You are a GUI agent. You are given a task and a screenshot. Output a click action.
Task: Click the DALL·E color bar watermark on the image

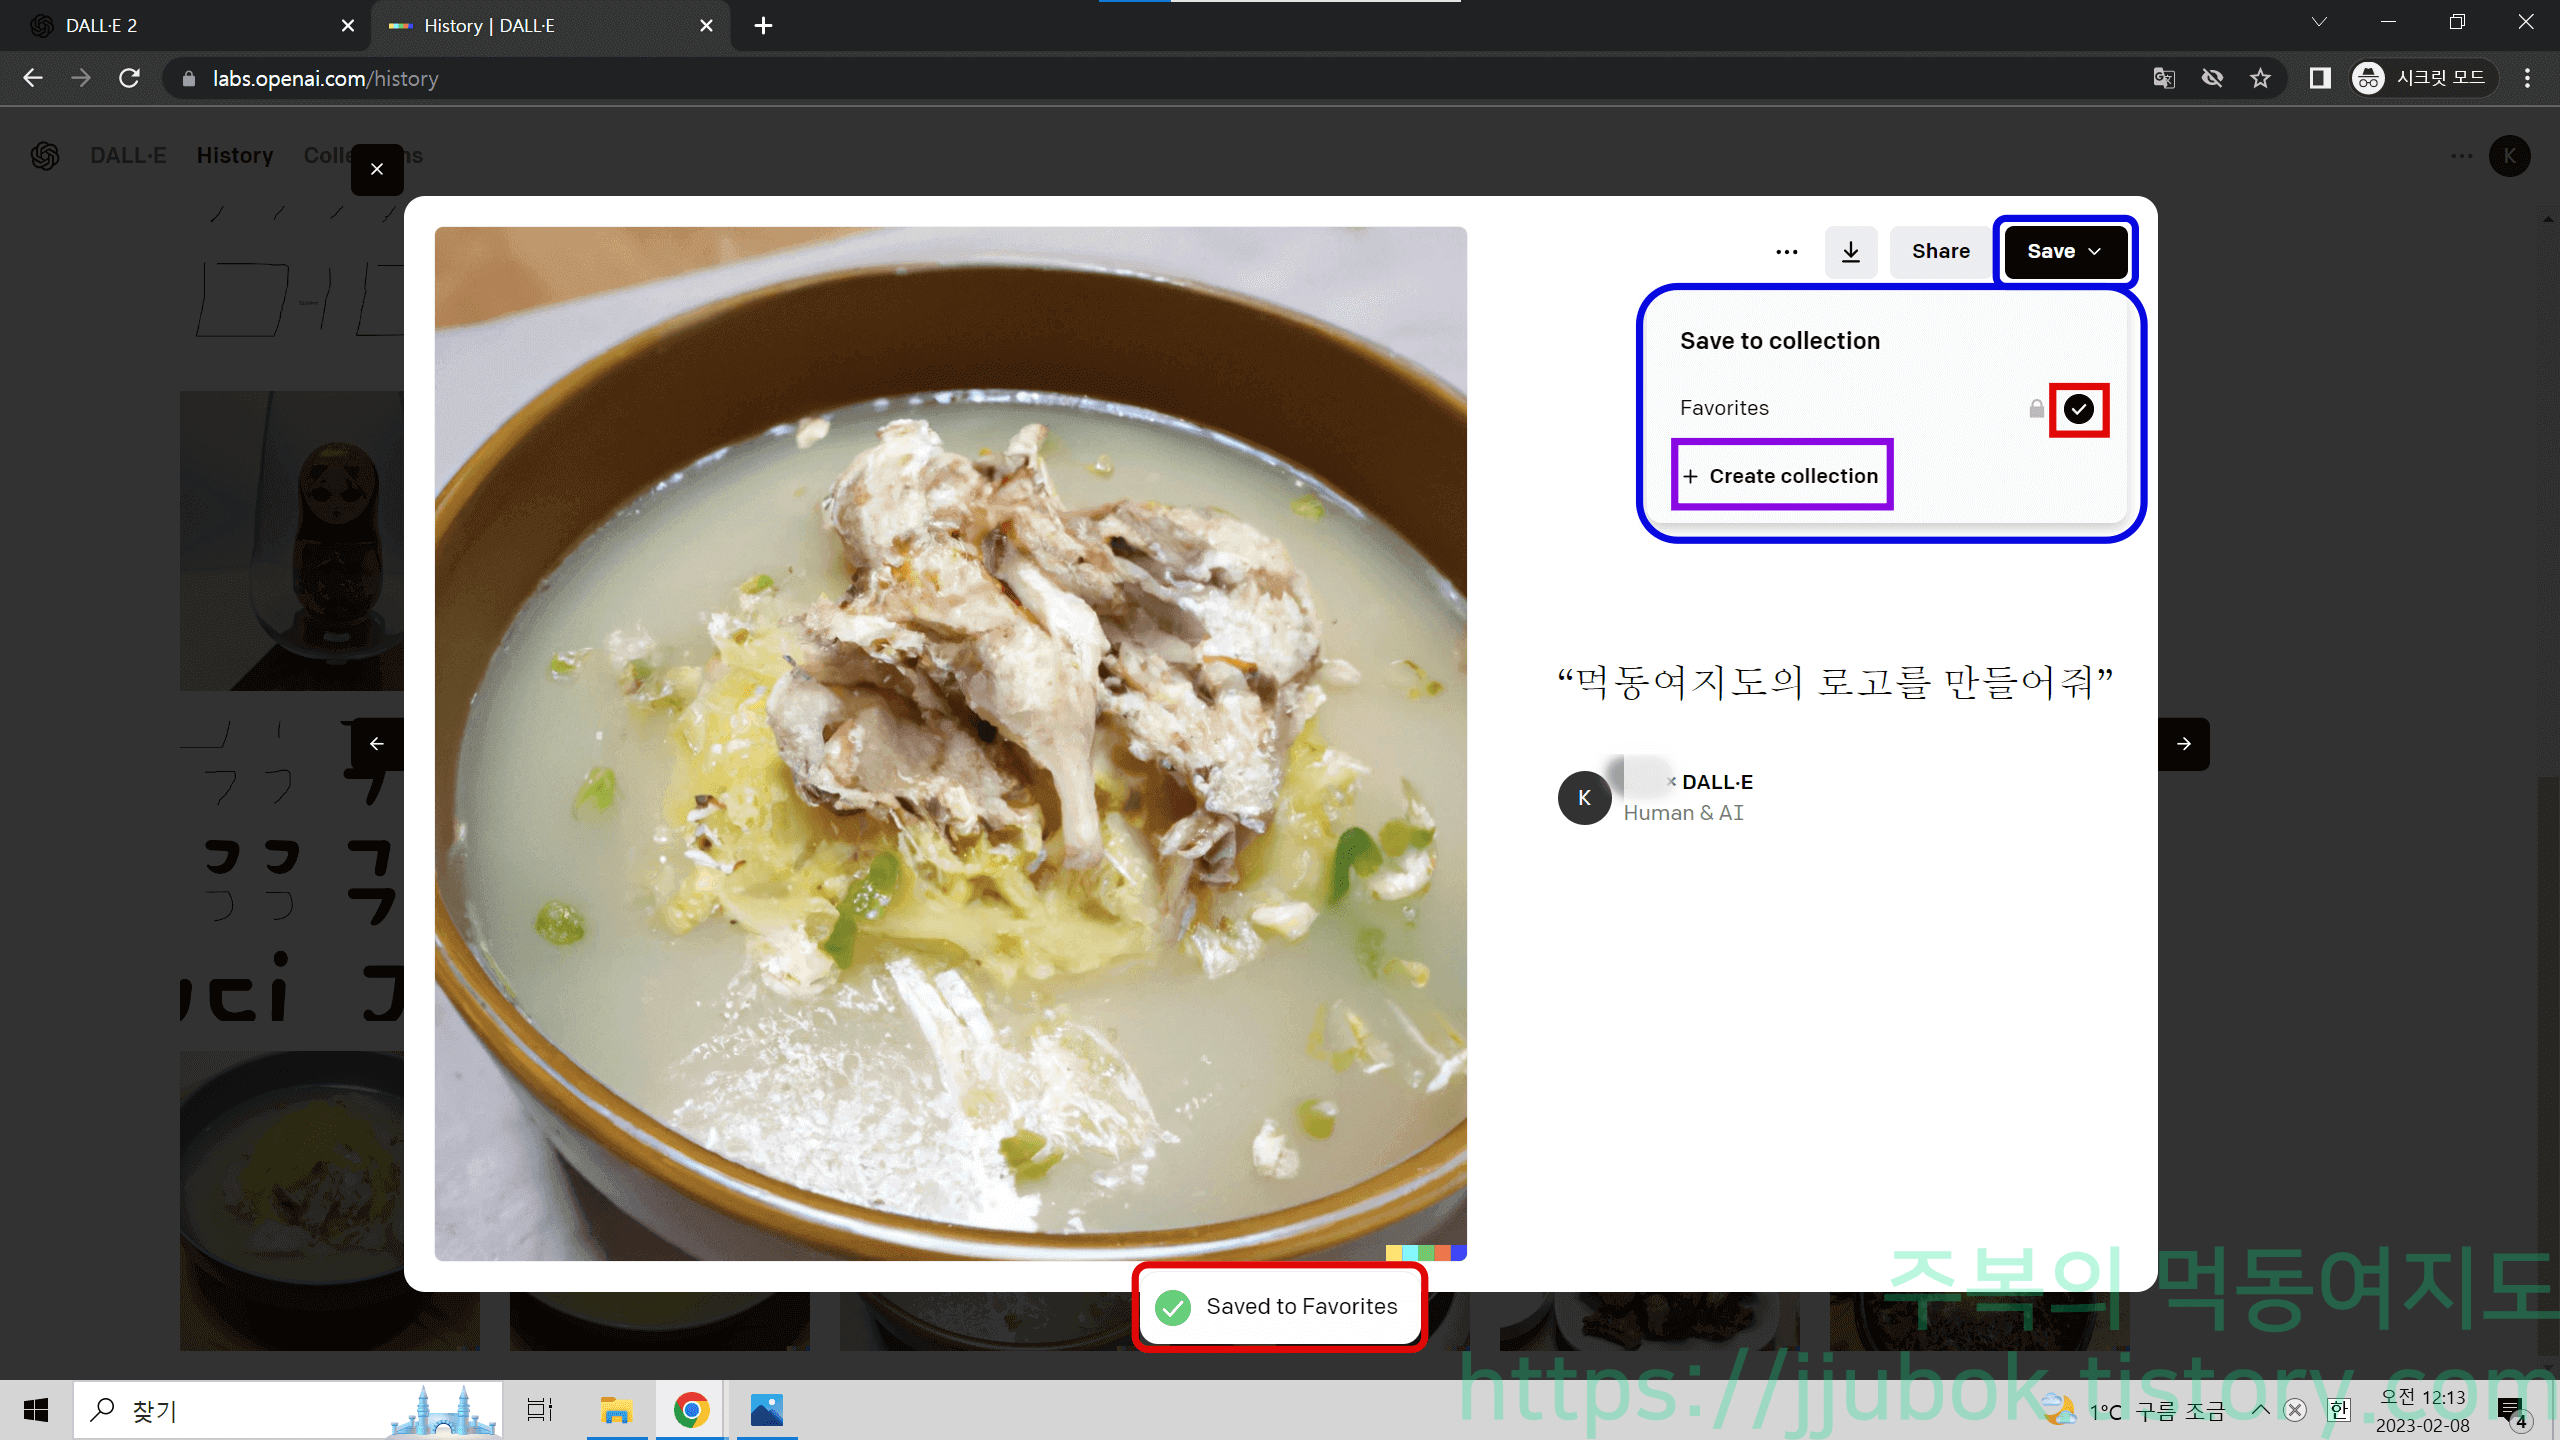pos(1424,1252)
